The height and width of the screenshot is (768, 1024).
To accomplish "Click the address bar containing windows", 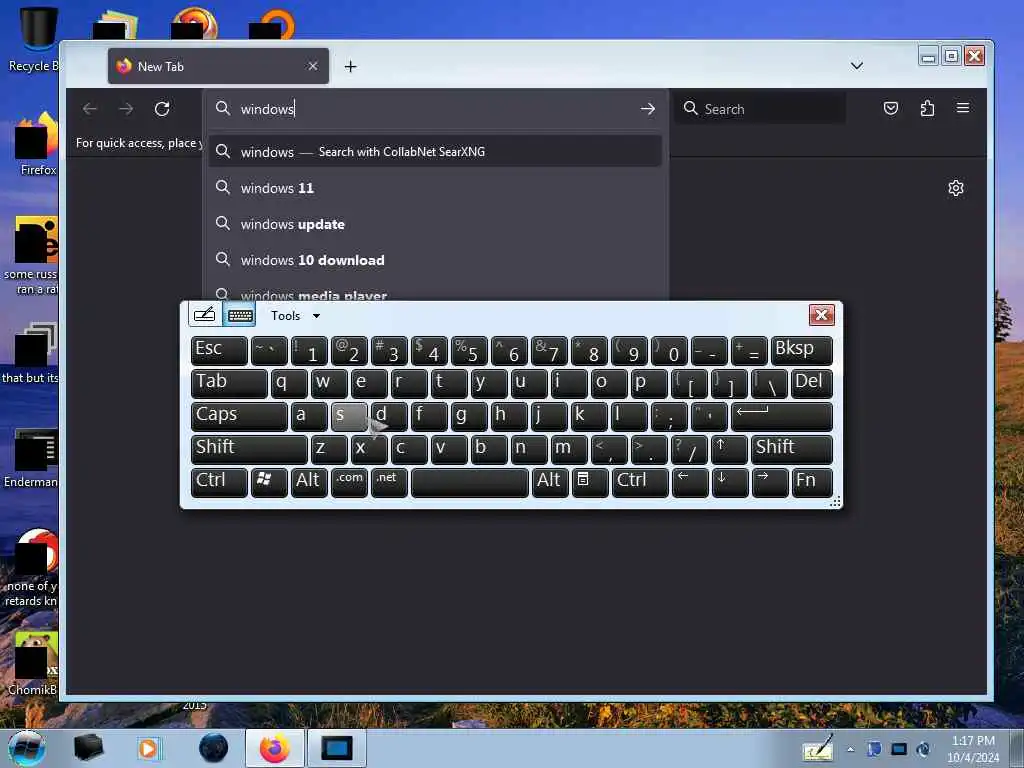I will (436, 108).
